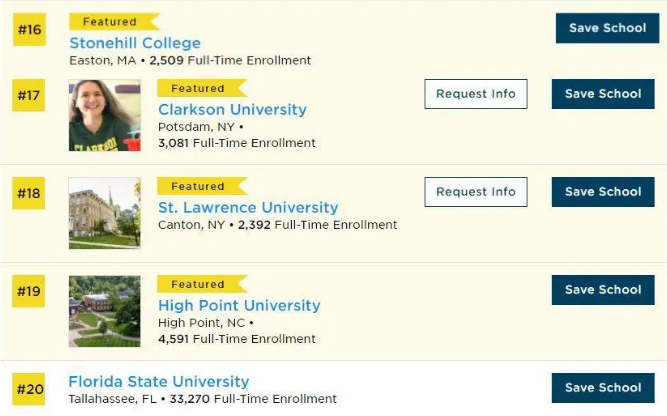
Task: Open the Stonehill College link
Action: pos(135,43)
